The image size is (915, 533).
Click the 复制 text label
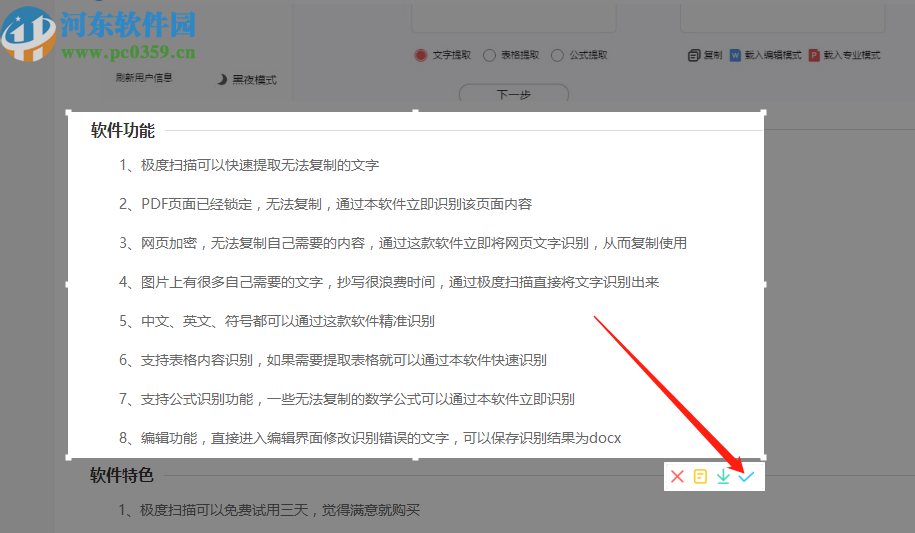tap(713, 55)
